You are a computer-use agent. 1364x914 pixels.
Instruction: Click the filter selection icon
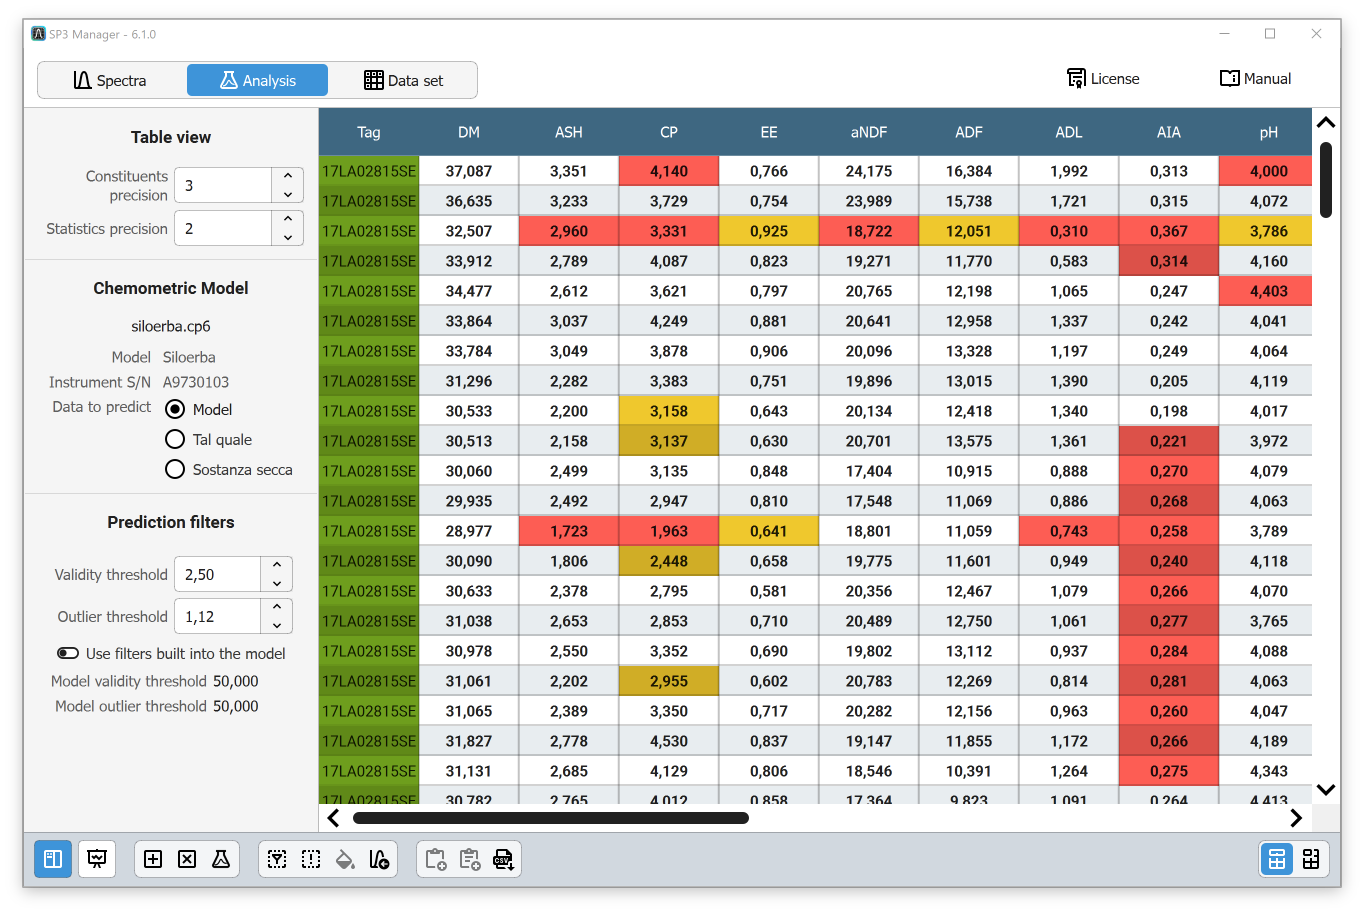(277, 859)
